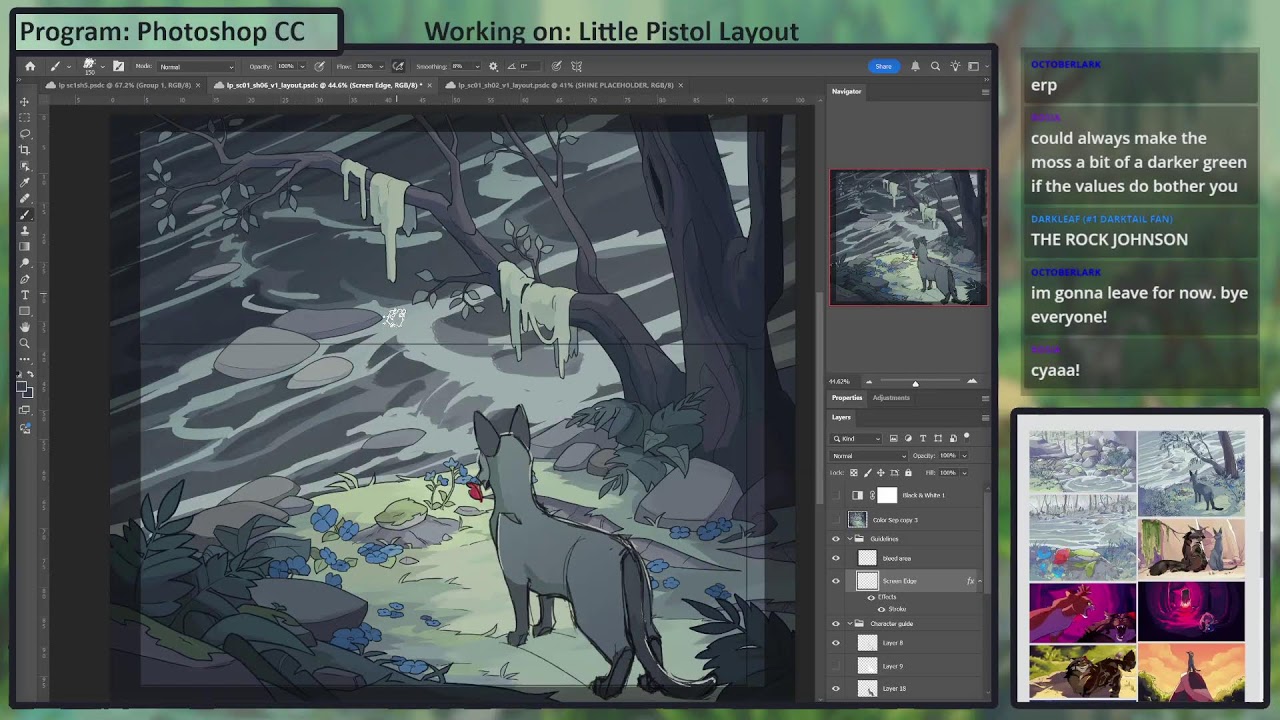Select the Clone Stamp tool
This screenshot has width=1280, height=720.
(25, 230)
